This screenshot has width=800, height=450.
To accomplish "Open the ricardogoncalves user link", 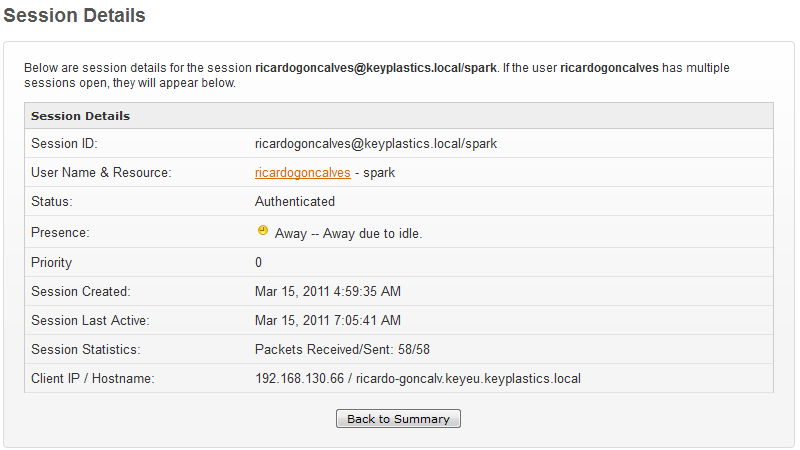I will (303, 173).
